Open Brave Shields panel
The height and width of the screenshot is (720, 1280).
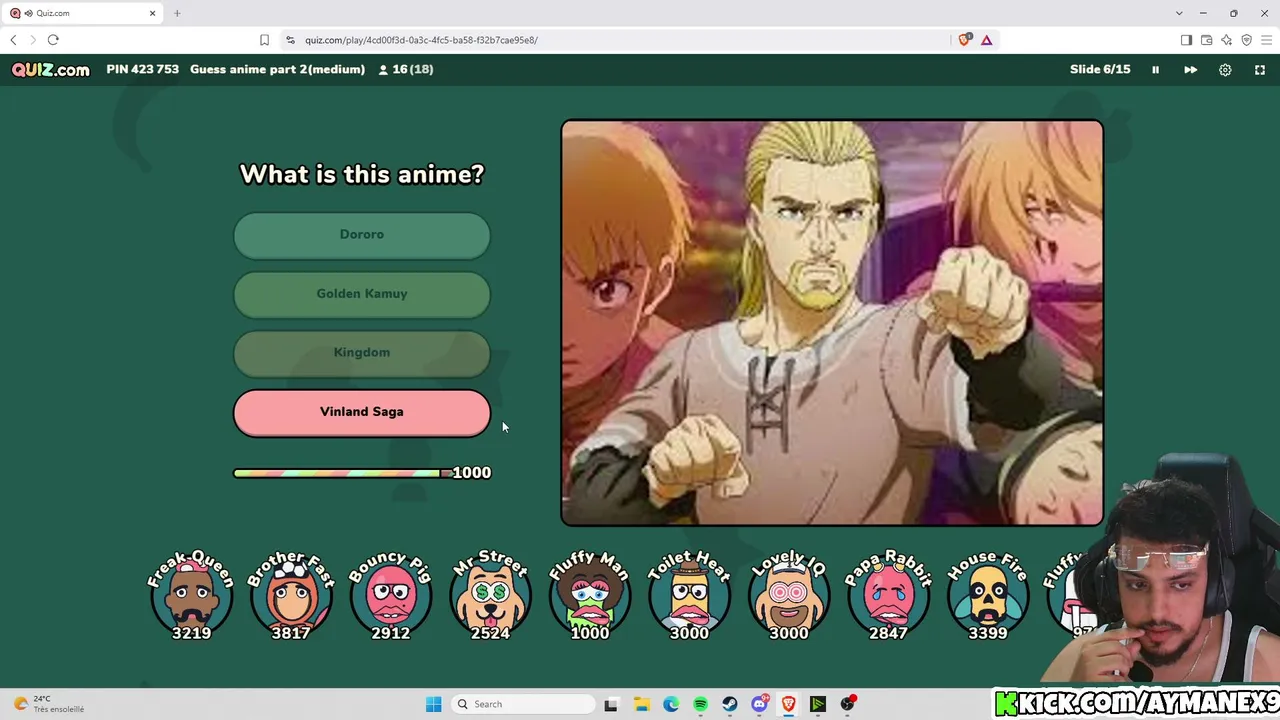pos(964,40)
